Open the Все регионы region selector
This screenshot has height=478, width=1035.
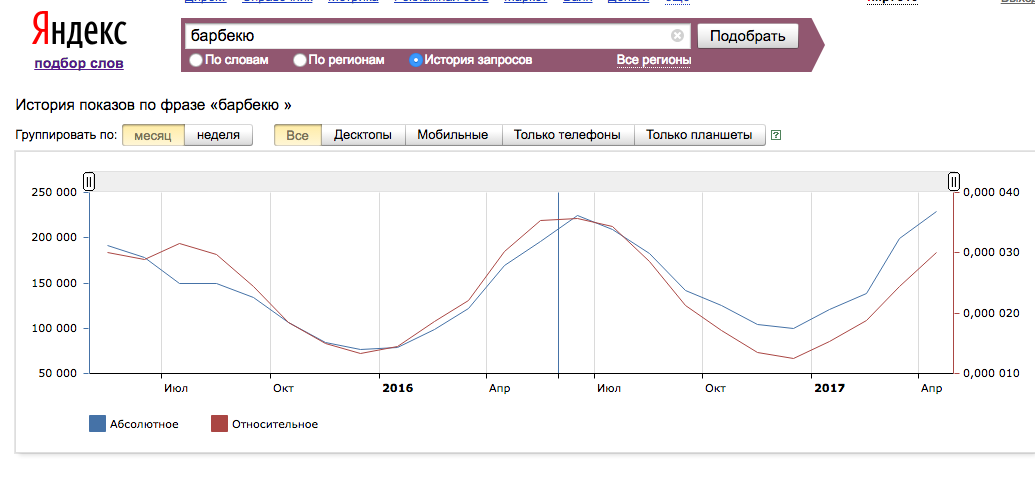(x=653, y=60)
